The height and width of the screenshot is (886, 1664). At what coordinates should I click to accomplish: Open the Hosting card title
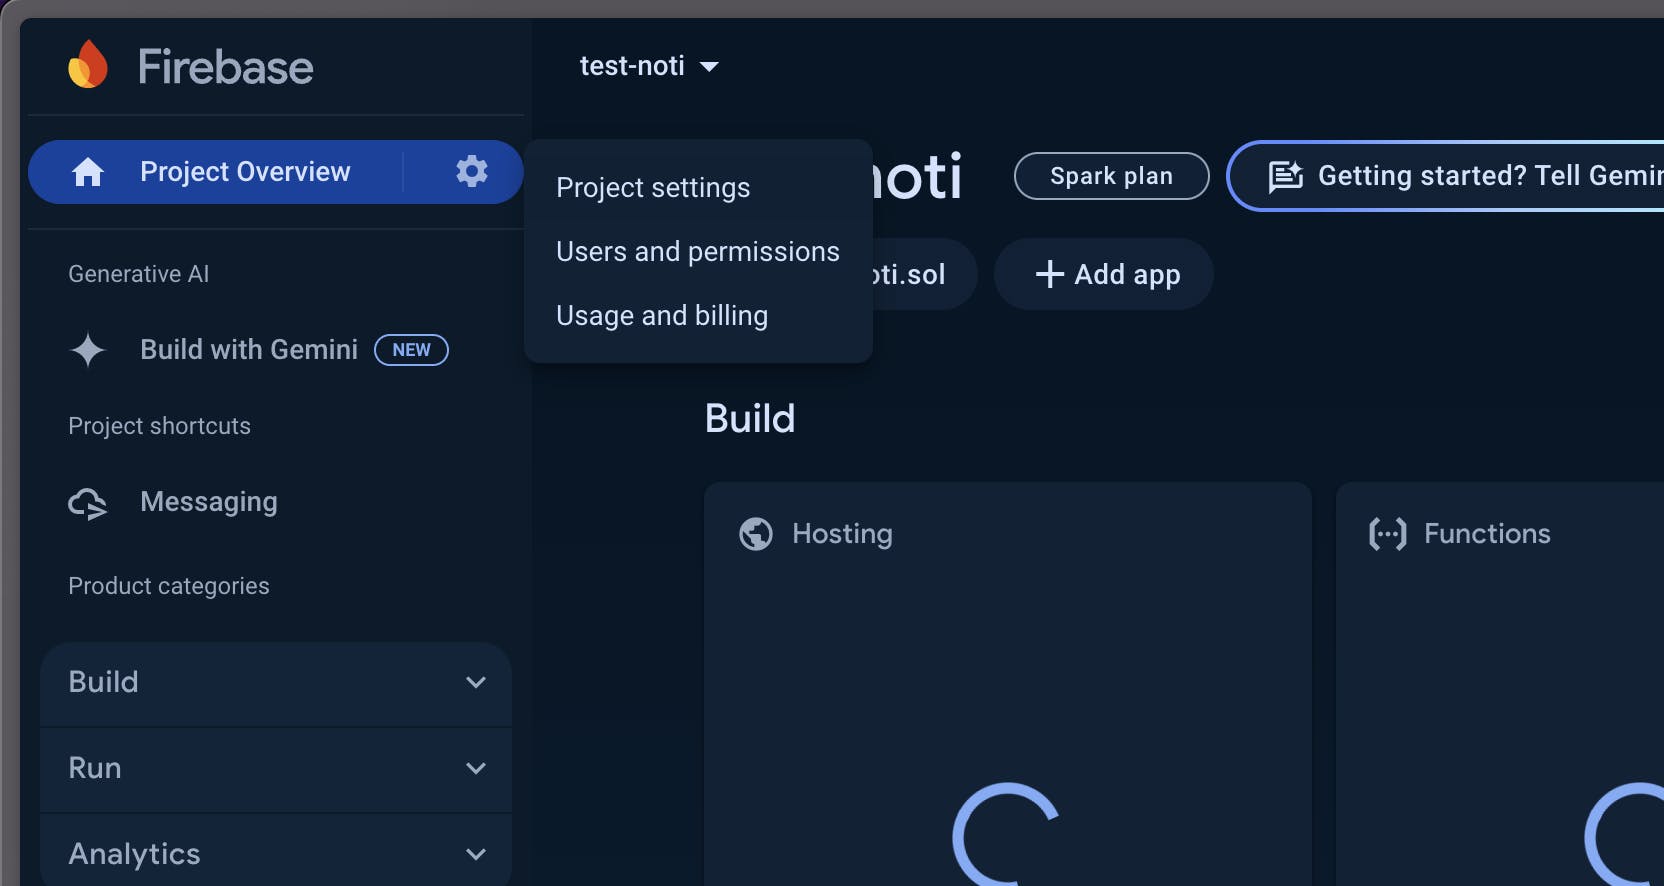tap(842, 534)
